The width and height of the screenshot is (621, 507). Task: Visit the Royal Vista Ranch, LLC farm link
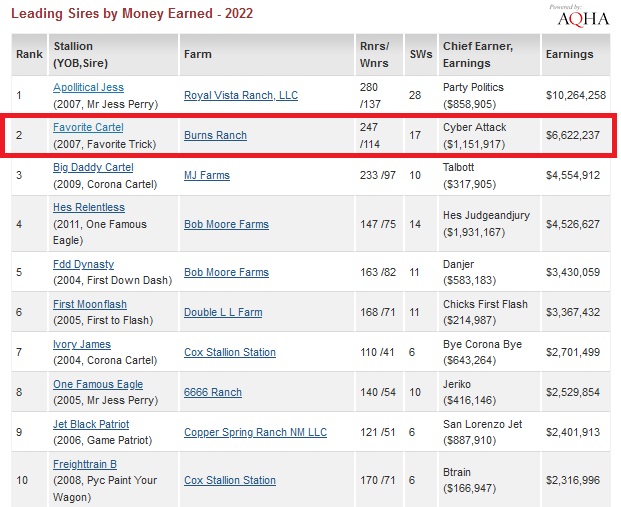[241, 96]
